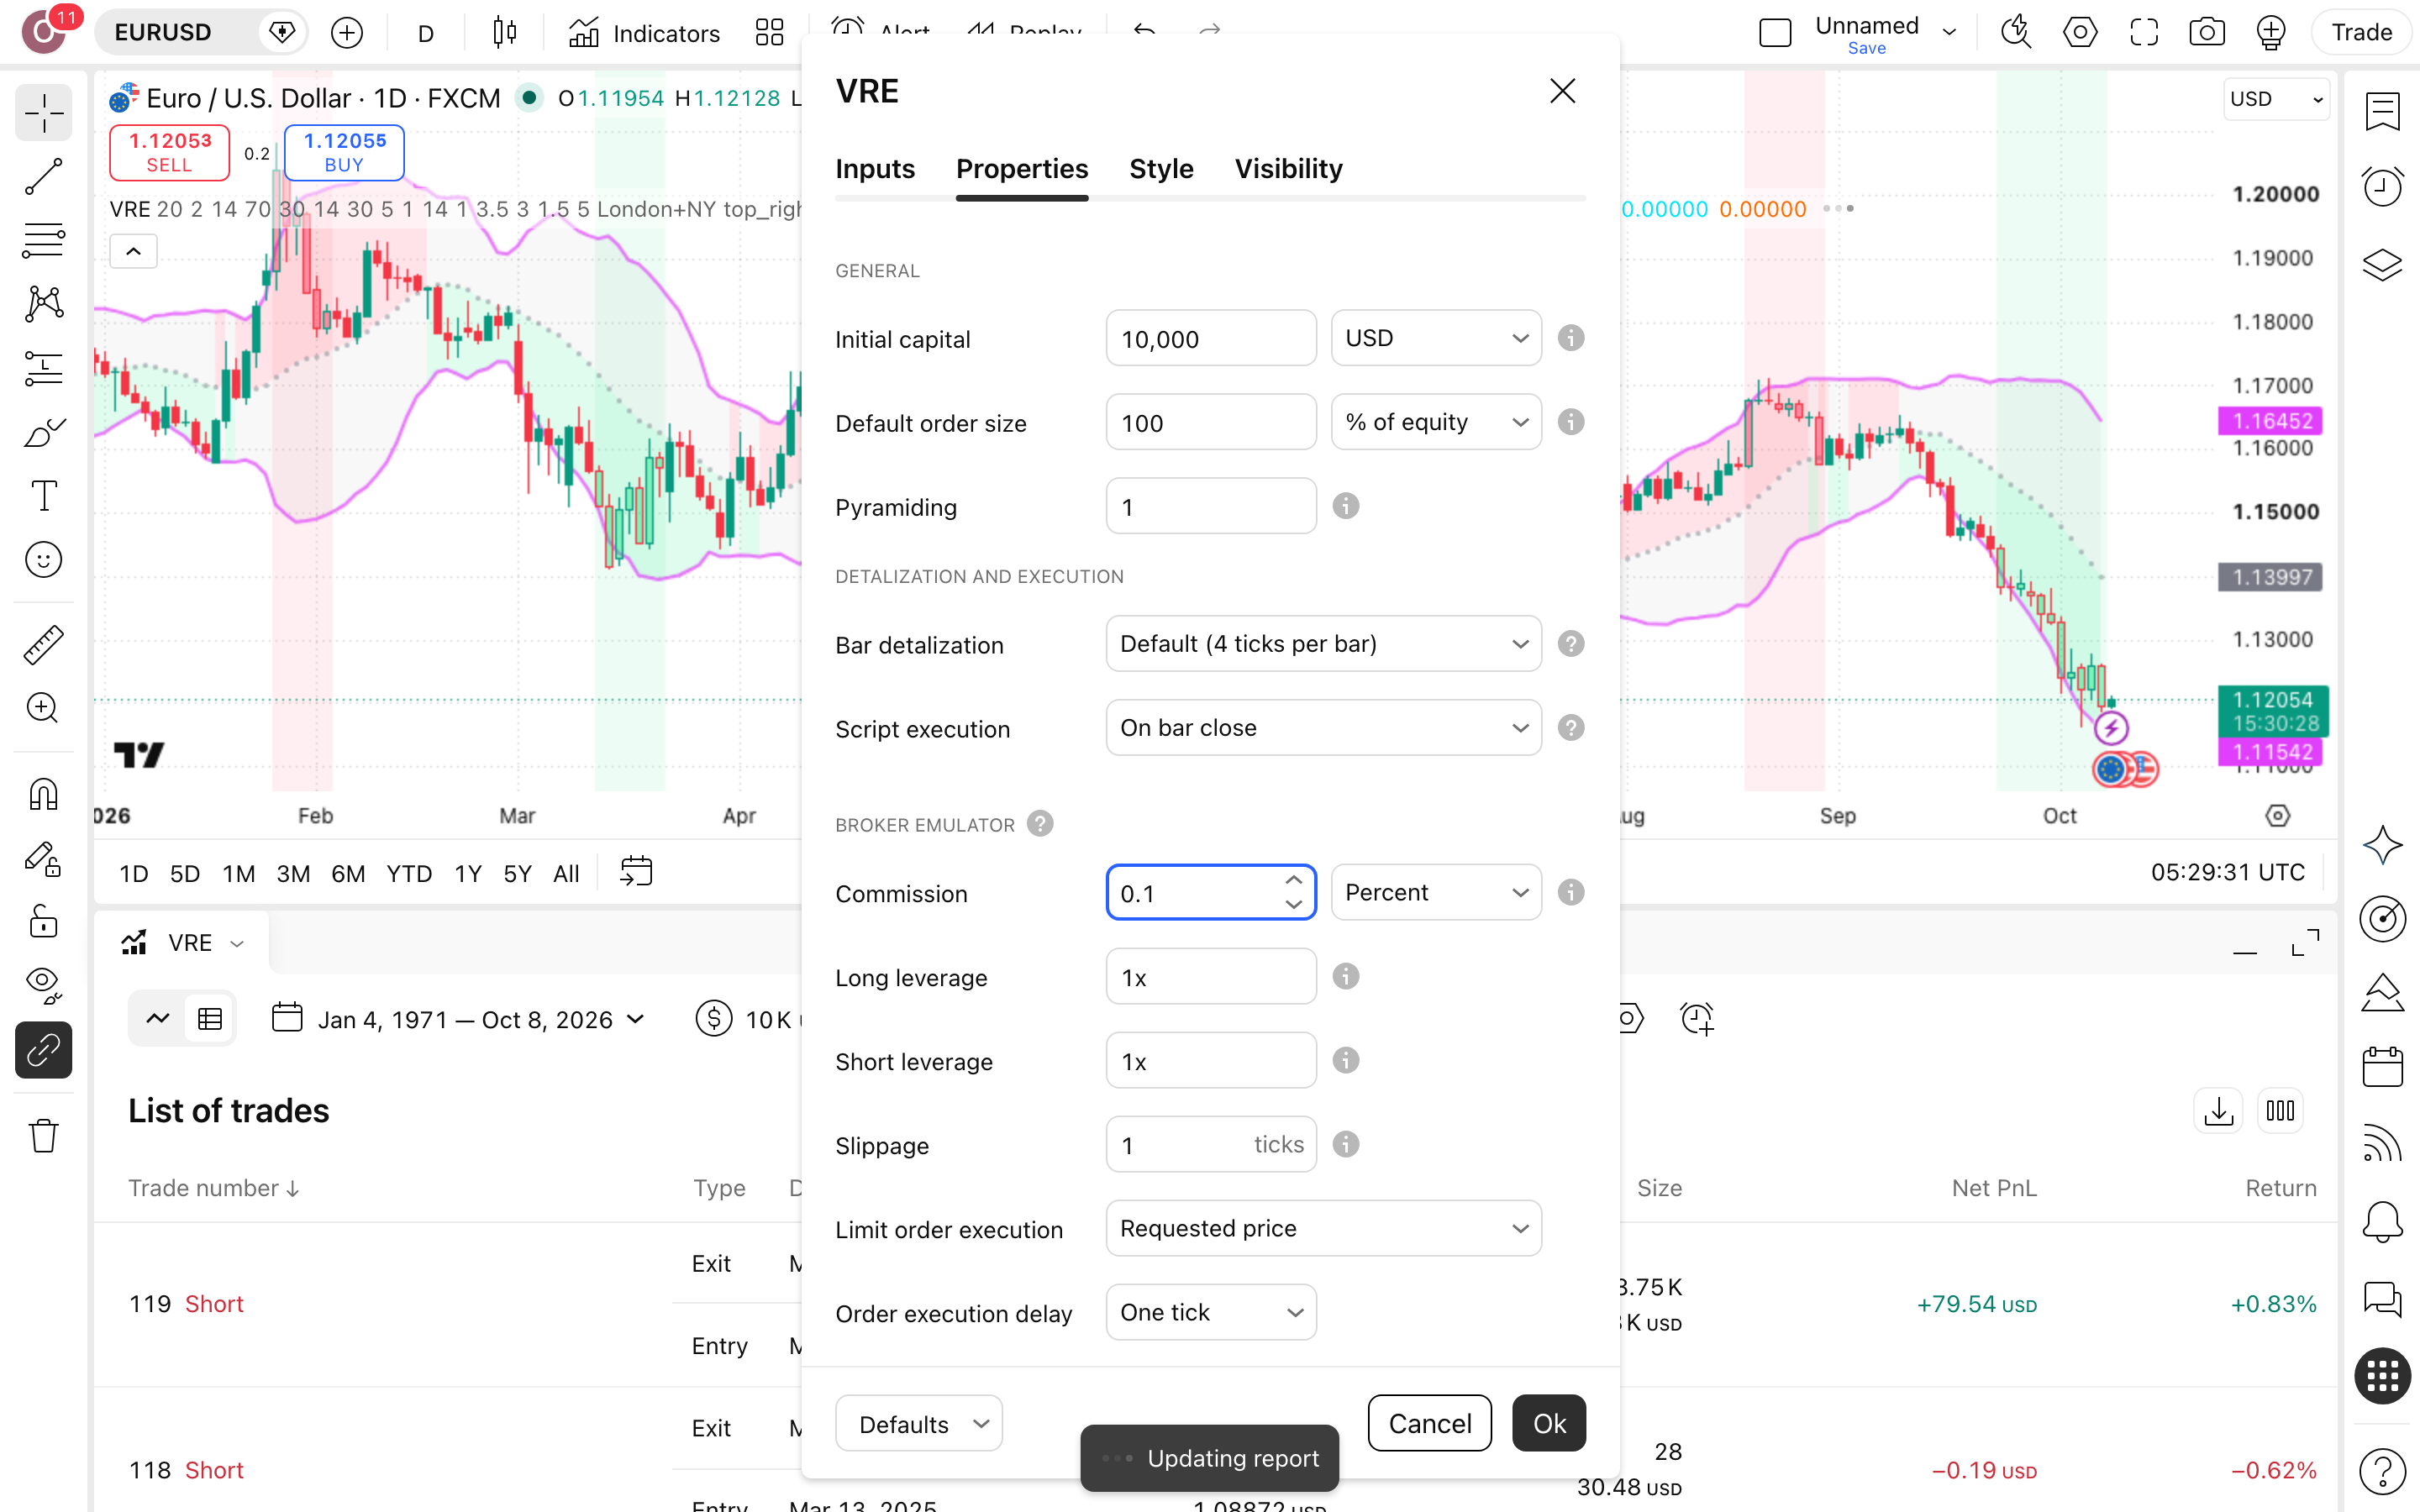Image resolution: width=2420 pixels, height=1512 pixels.
Task: Switch to the Style tab
Action: (x=1161, y=168)
